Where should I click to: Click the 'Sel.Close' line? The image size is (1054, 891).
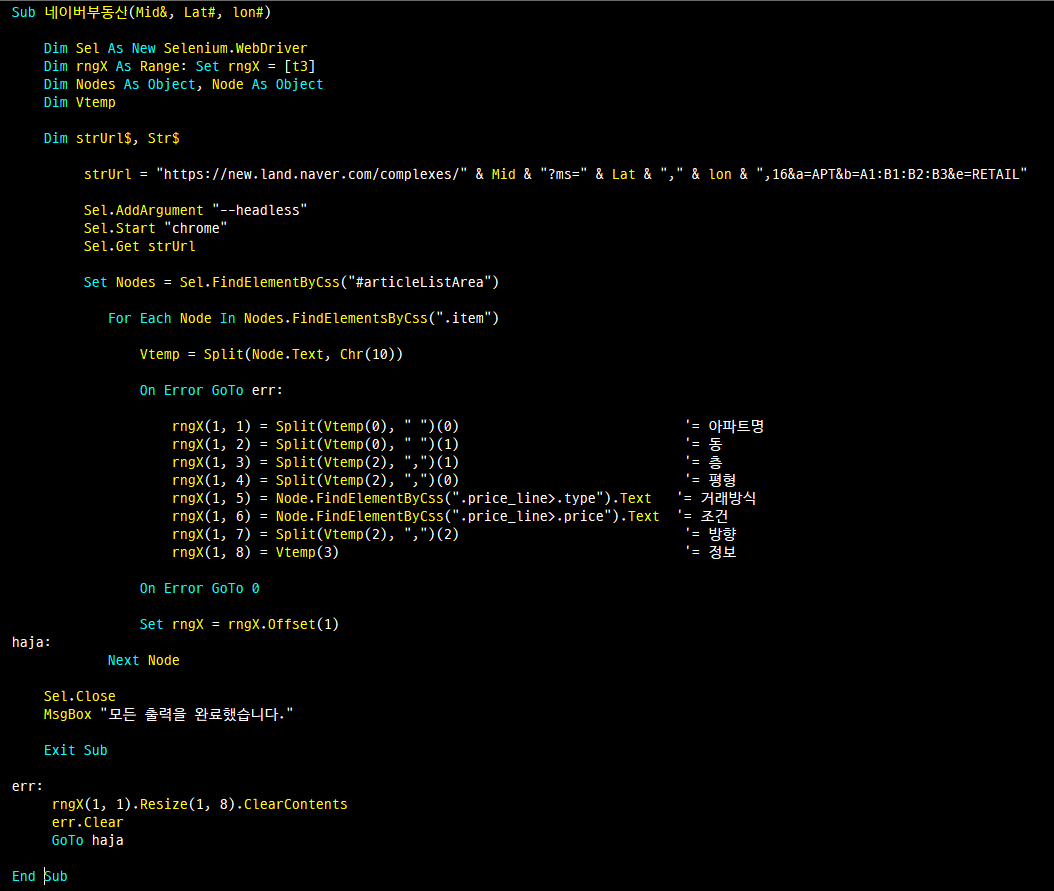click(79, 696)
